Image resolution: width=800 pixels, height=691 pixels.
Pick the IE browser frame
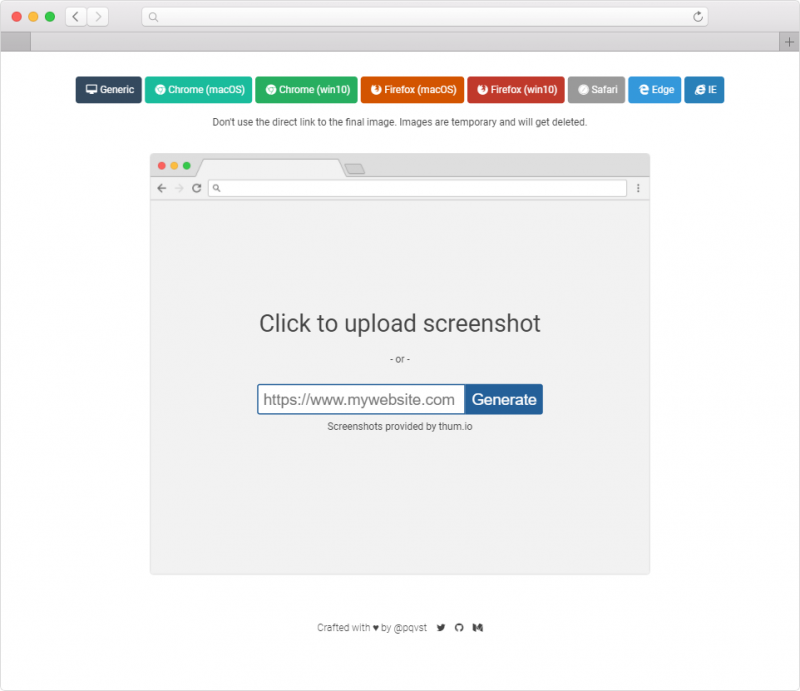pyautogui.click(x=704, y=90)
